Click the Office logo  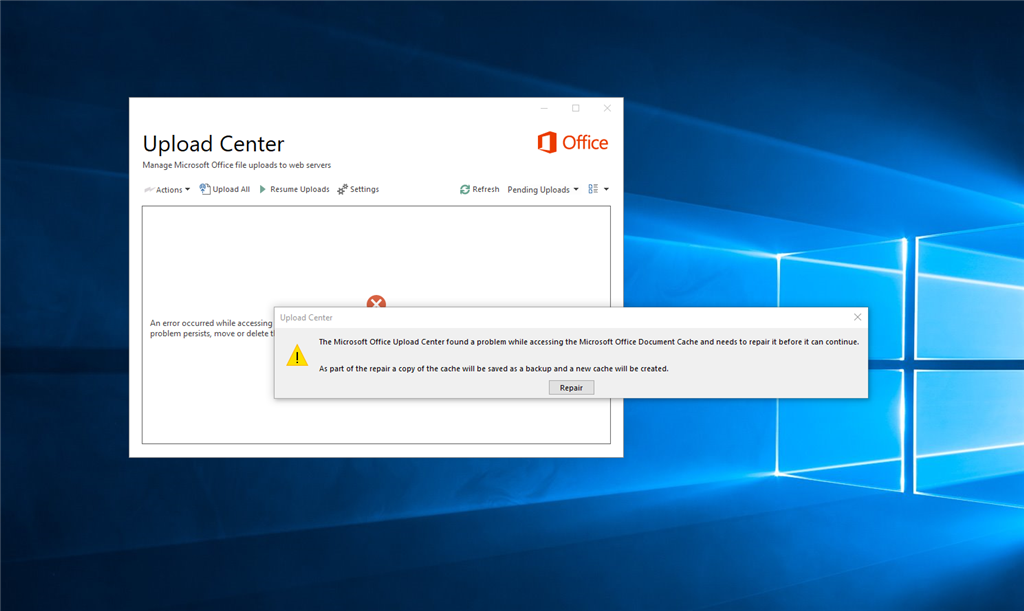pyautogui.click(x=573, y=142)
